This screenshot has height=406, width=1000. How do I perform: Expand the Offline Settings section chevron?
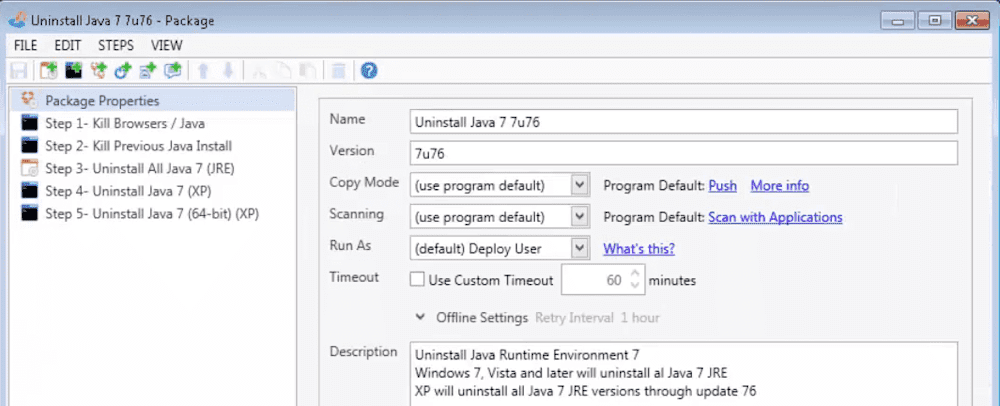(420, 317)
